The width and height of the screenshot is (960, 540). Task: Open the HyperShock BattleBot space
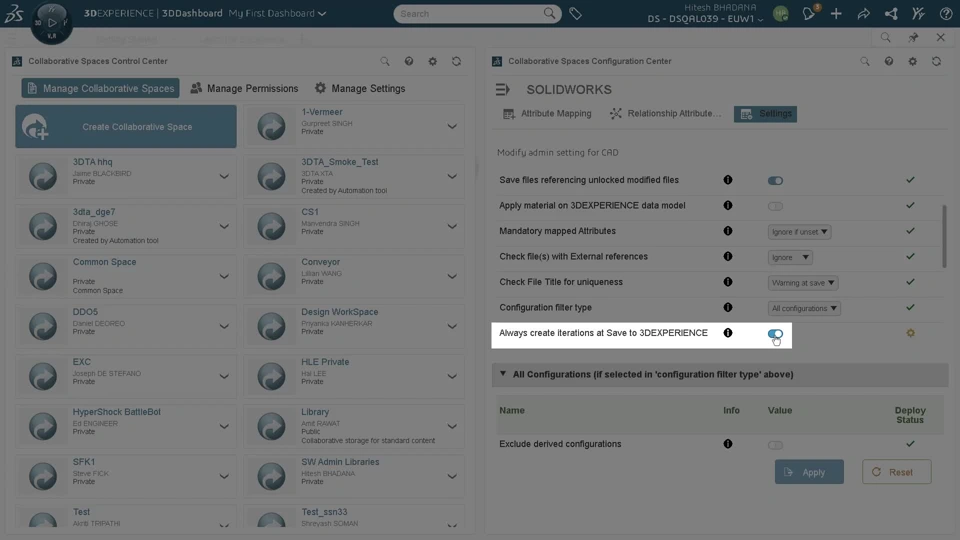click(126, 426)
